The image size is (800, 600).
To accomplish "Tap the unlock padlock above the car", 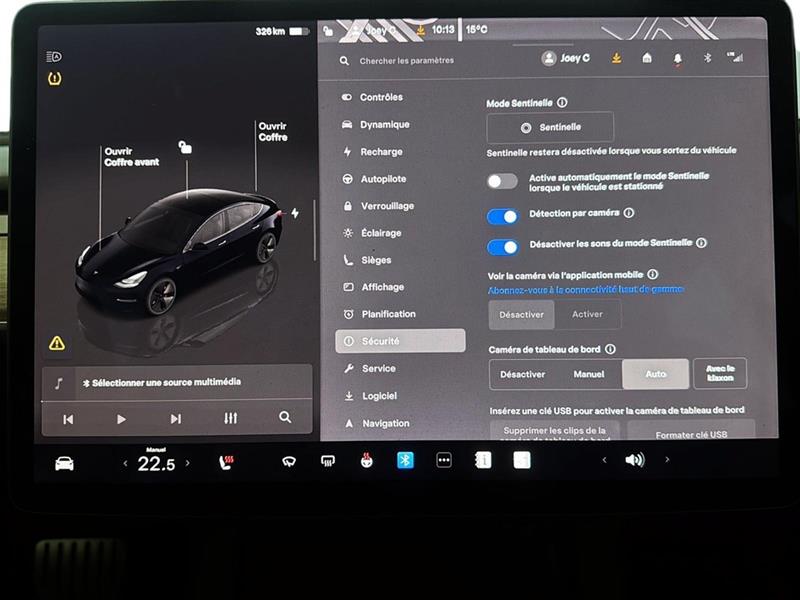I will pyautogui.click(x=185, y=147).
